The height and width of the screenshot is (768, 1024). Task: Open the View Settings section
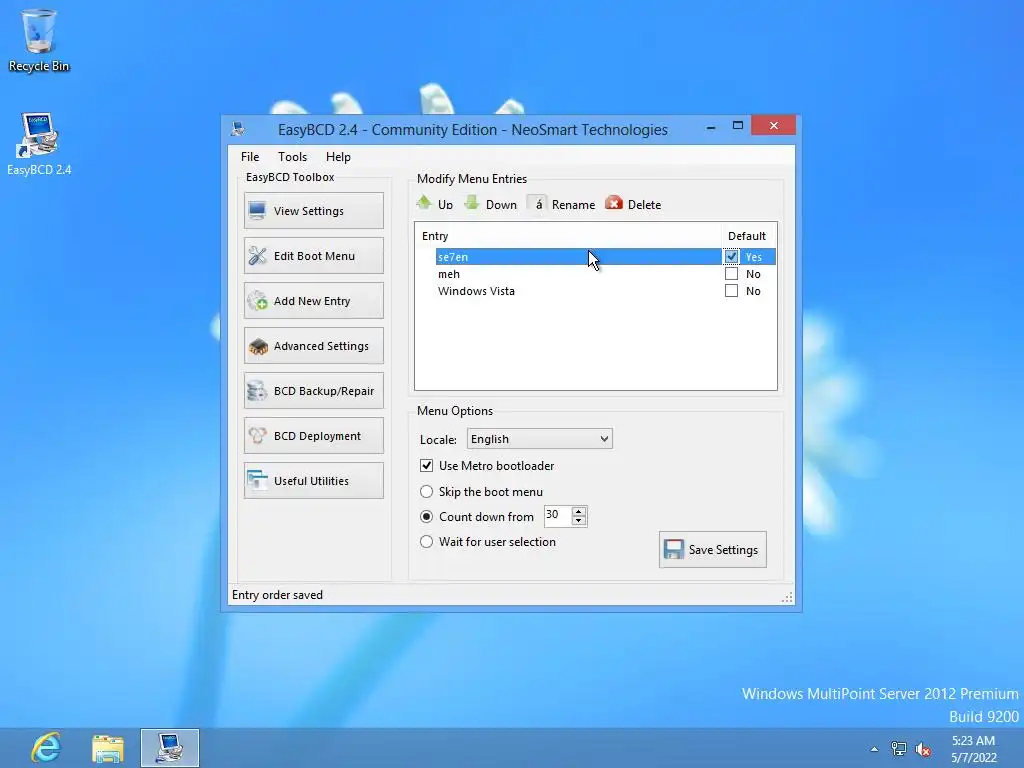click(x=313, y=210)
